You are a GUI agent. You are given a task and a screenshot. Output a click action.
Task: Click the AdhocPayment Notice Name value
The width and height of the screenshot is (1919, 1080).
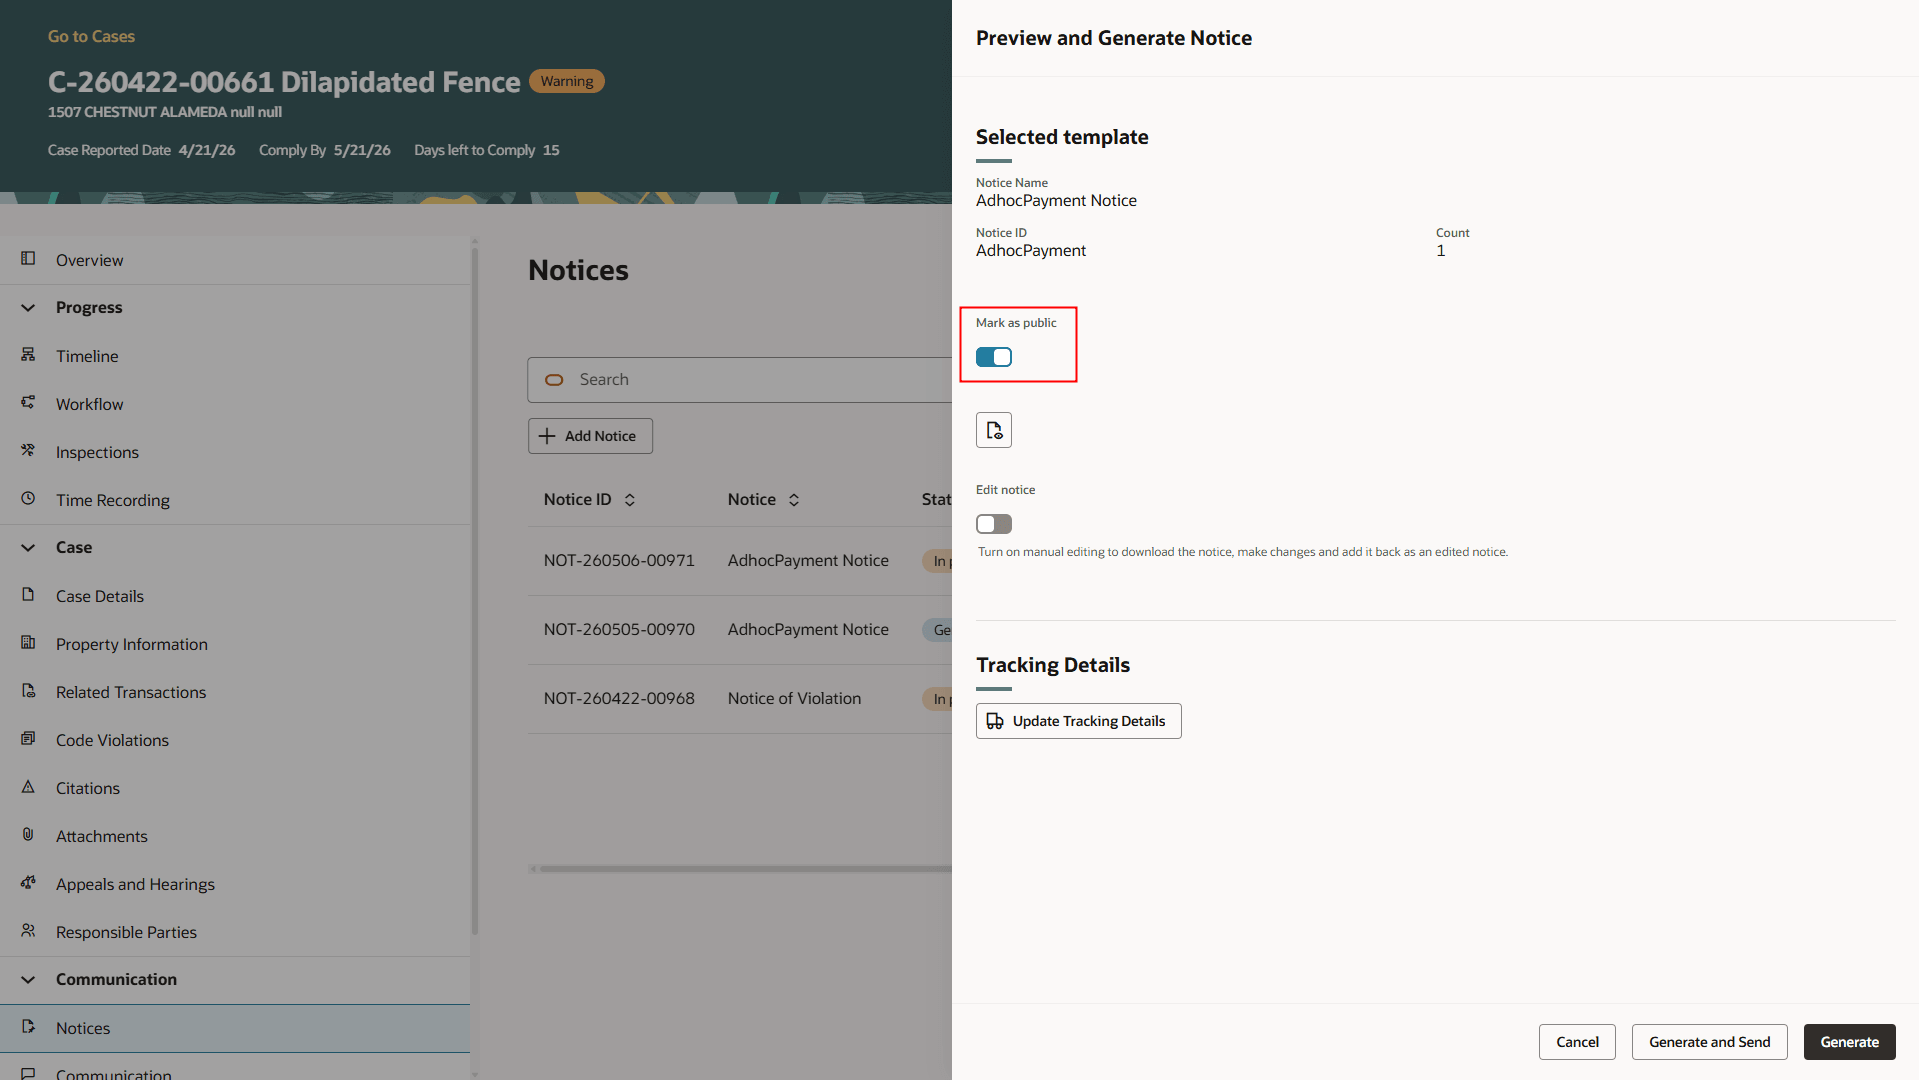pos(1056,201)
